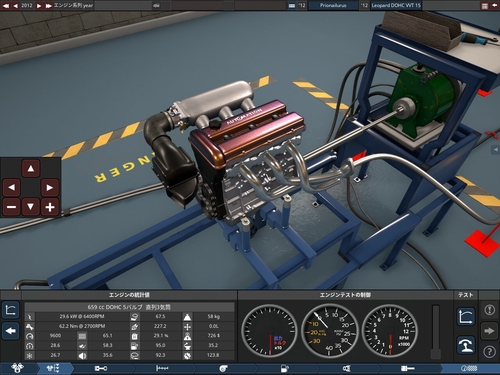The width and height of the screenshot is (500, 375).
Task: Adjust the vertical throttle slider by the gauges
Action: [x=436, y=332]
